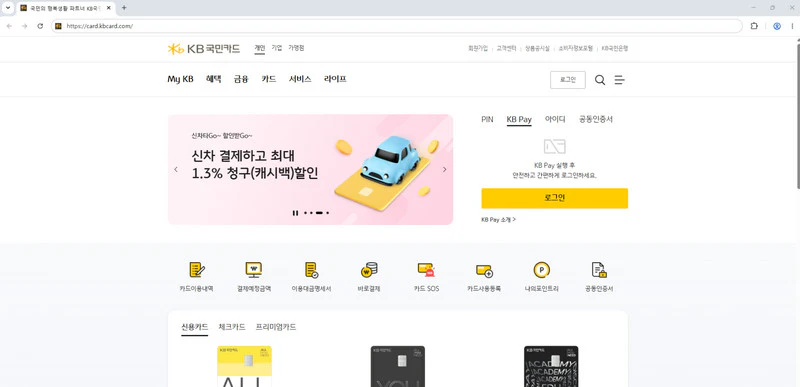Screen dimensions: 800x387
Task: Open the 상품공시실 top link
Action: (x=537, y=48)
